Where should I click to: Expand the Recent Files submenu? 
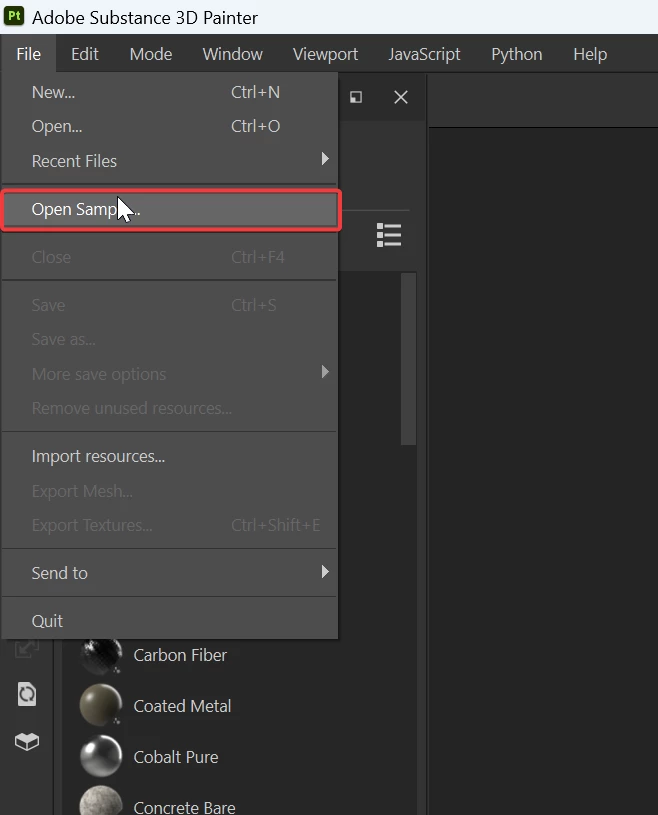tap(169, 161)
